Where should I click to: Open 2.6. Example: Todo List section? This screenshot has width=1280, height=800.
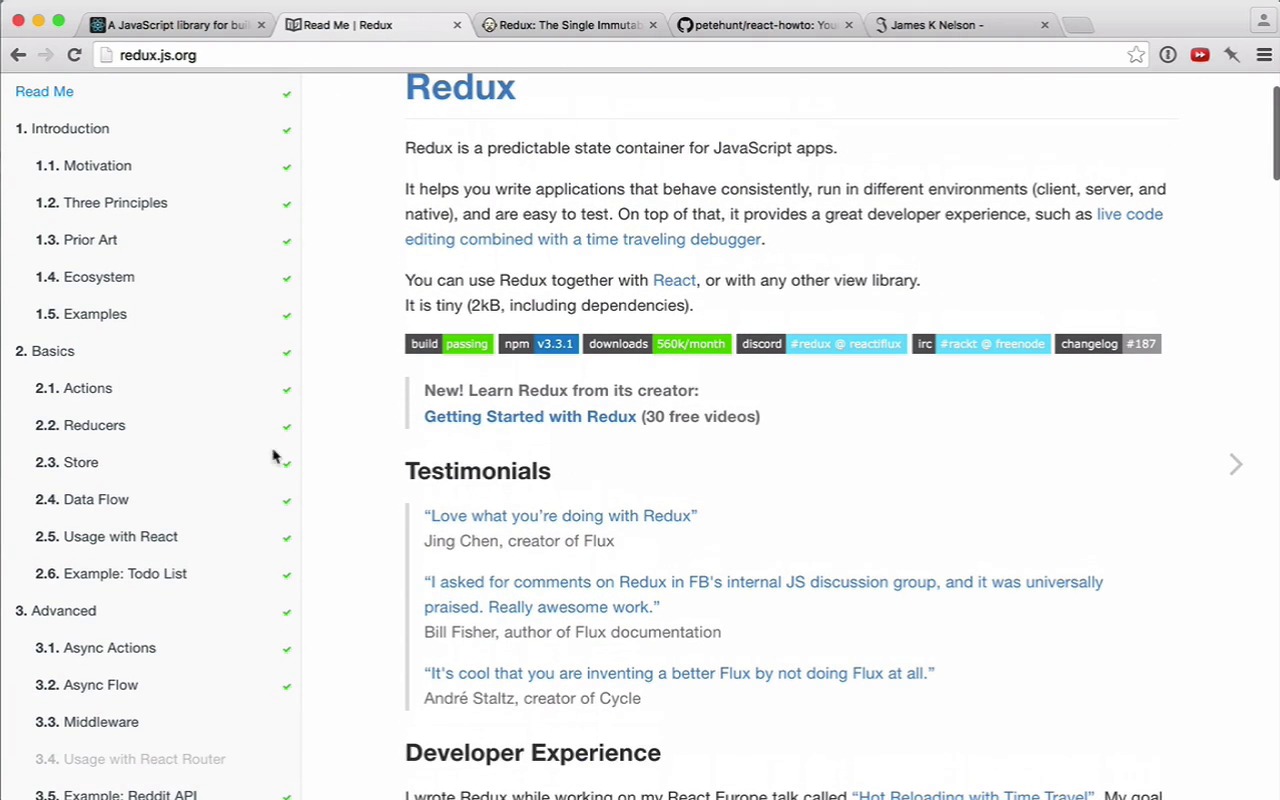click(x=111, y=572)
